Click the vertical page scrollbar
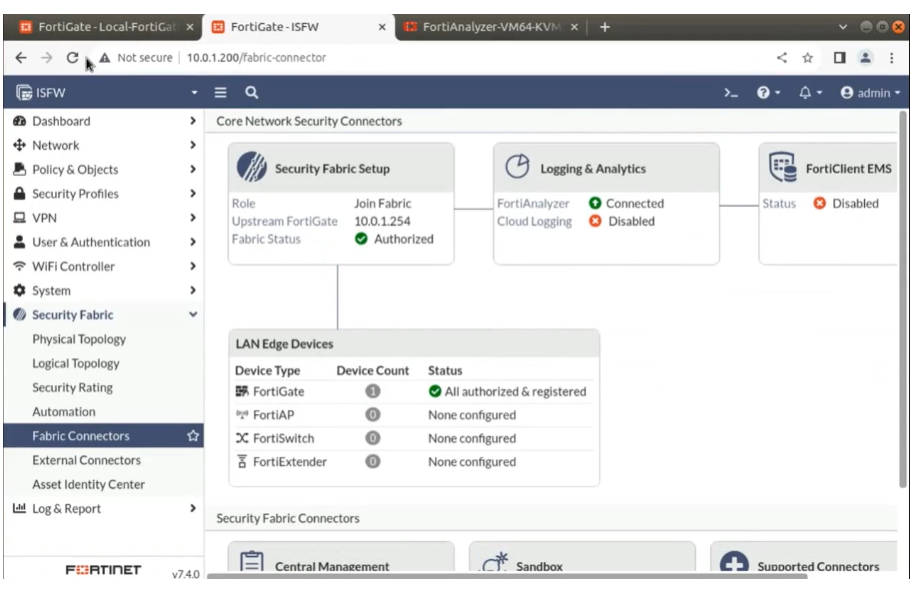The image size is (914, 597). [x=903, y=299]
